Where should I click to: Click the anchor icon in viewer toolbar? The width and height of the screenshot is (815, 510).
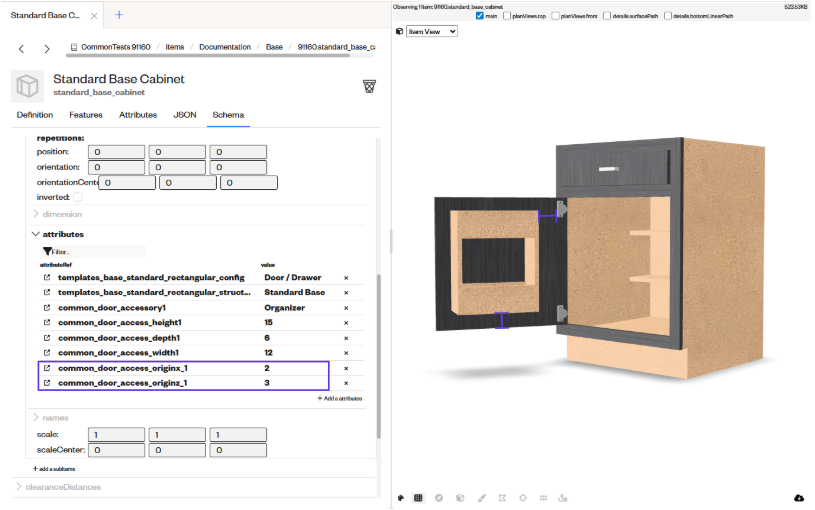point(563,498)
